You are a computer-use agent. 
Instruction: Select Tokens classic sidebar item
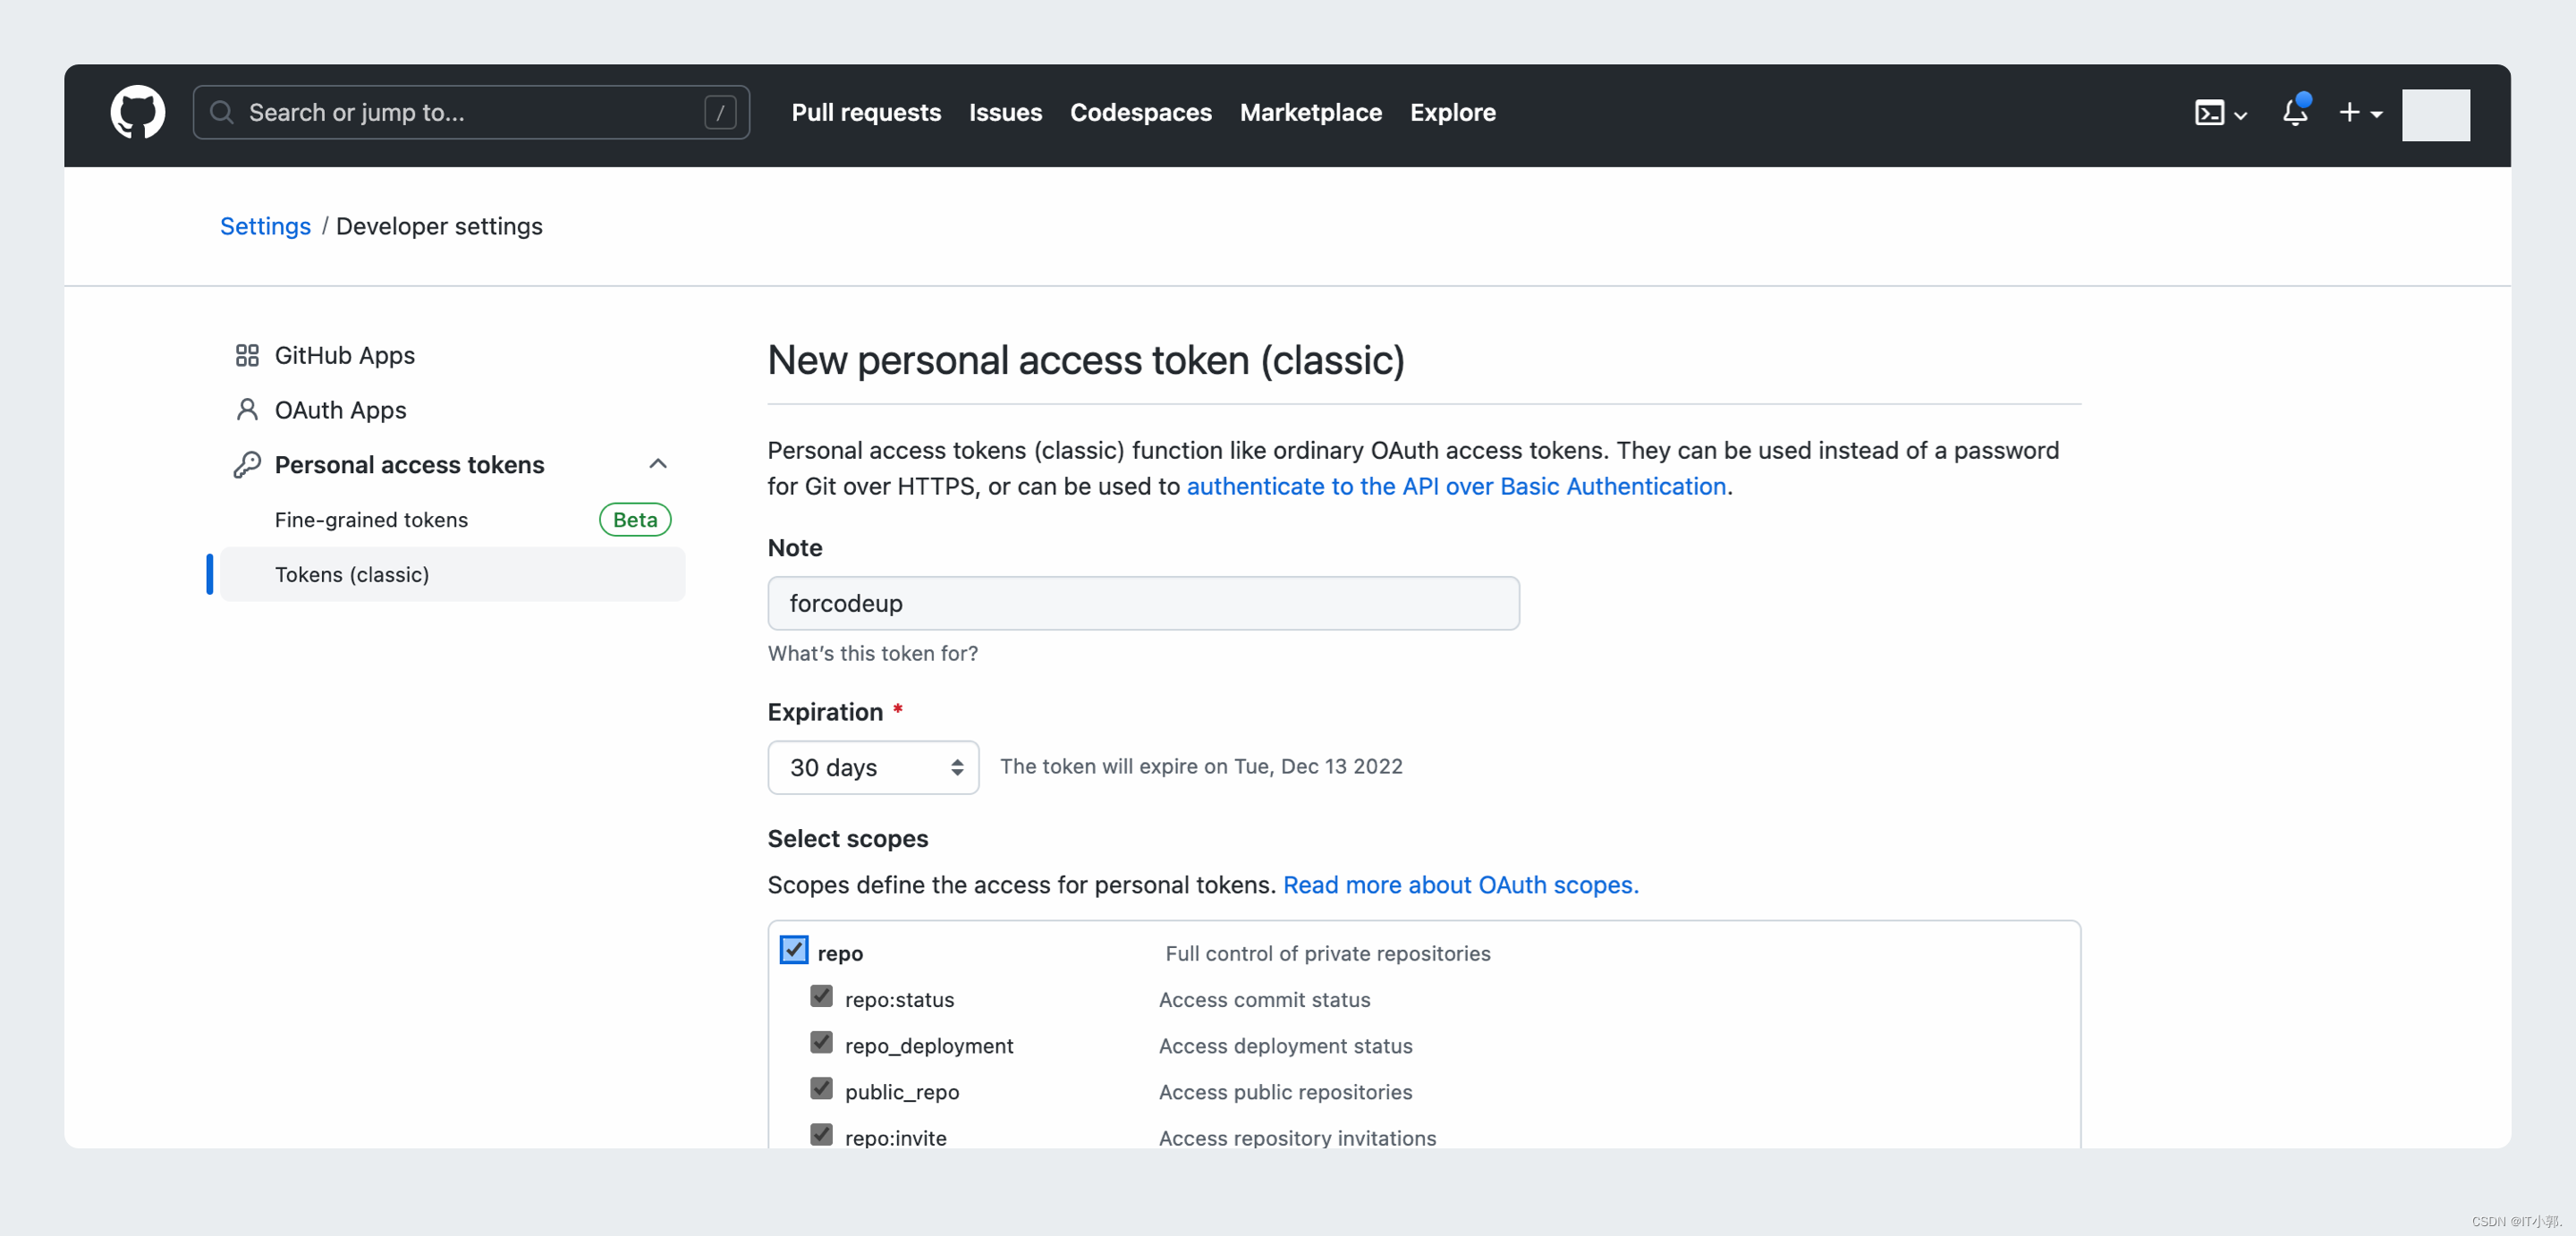(352, 573)
